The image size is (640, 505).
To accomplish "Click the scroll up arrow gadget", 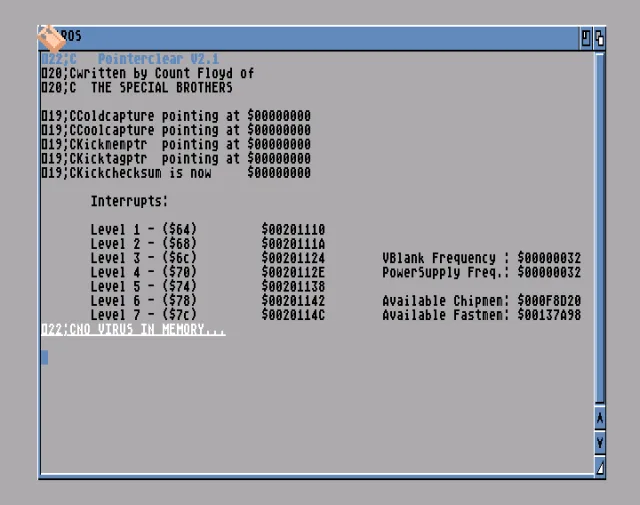I will [600, 418].
